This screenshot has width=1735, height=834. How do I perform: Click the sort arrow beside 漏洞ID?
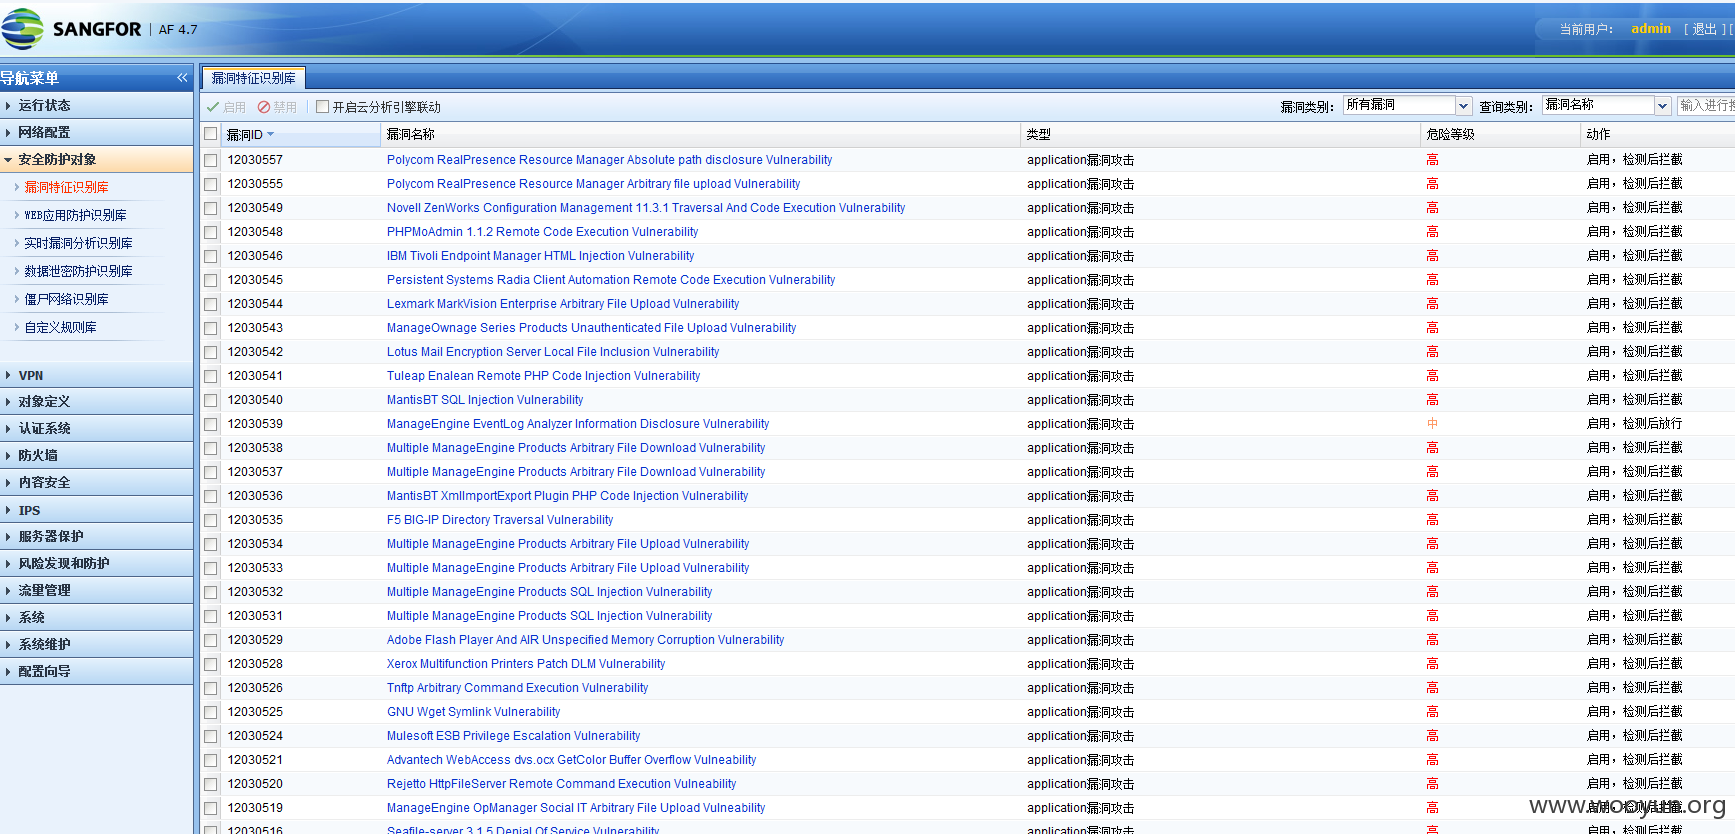pos(270,134)
